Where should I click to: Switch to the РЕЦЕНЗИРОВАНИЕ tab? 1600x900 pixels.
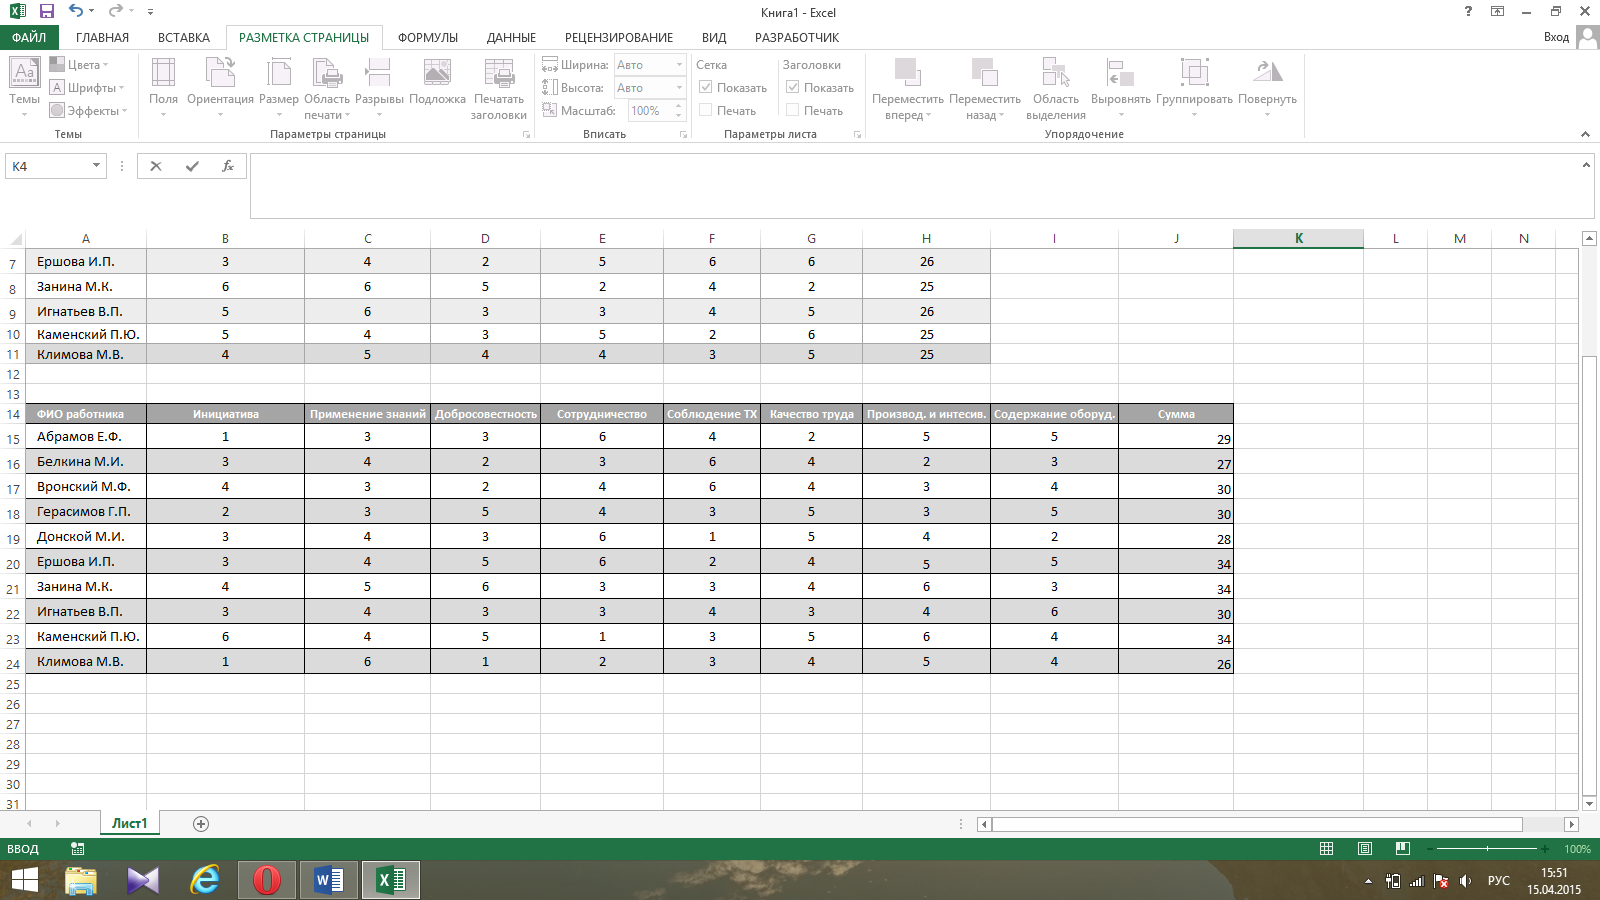pyautogui.click(x=619, y=38)
